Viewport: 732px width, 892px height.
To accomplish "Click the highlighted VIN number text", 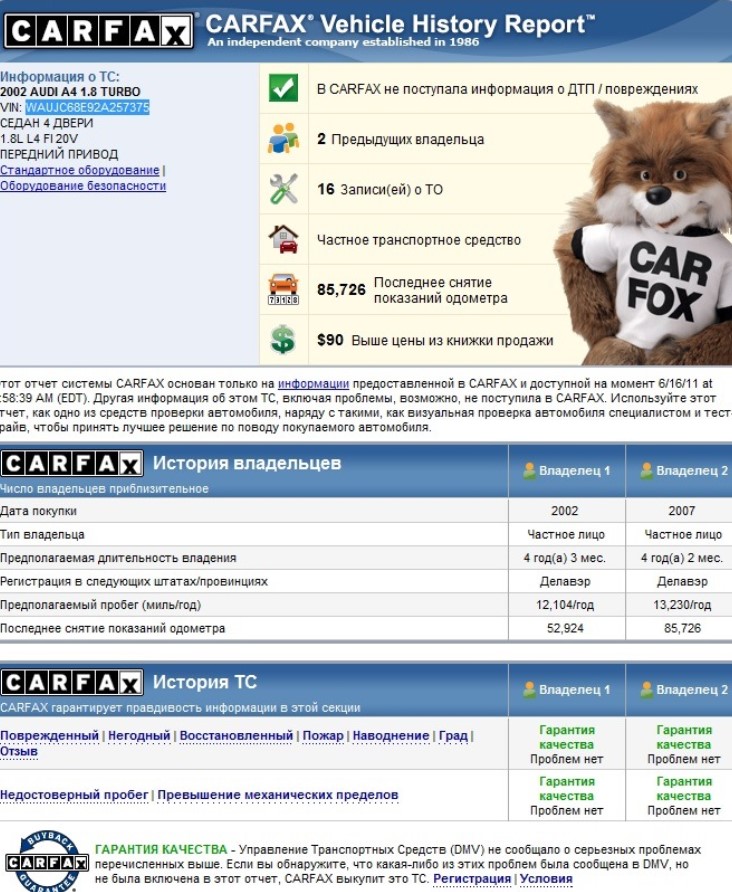I will coord(88,107).
